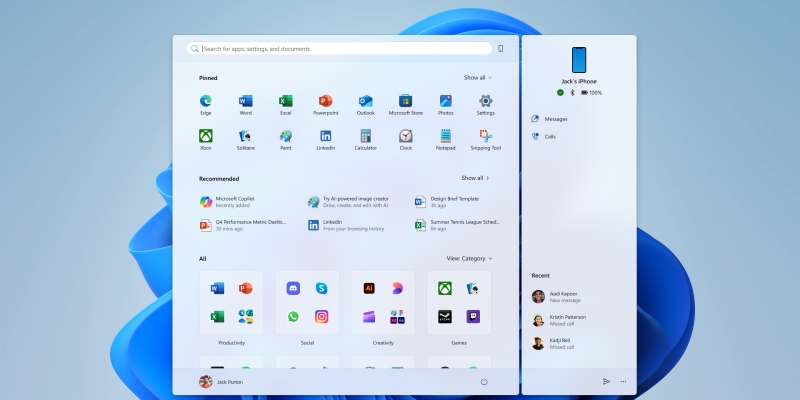The image size is (800, 400).
Task: Click the Bluetooth status icon
Action: pyautogui.click(x=572, y=92)
